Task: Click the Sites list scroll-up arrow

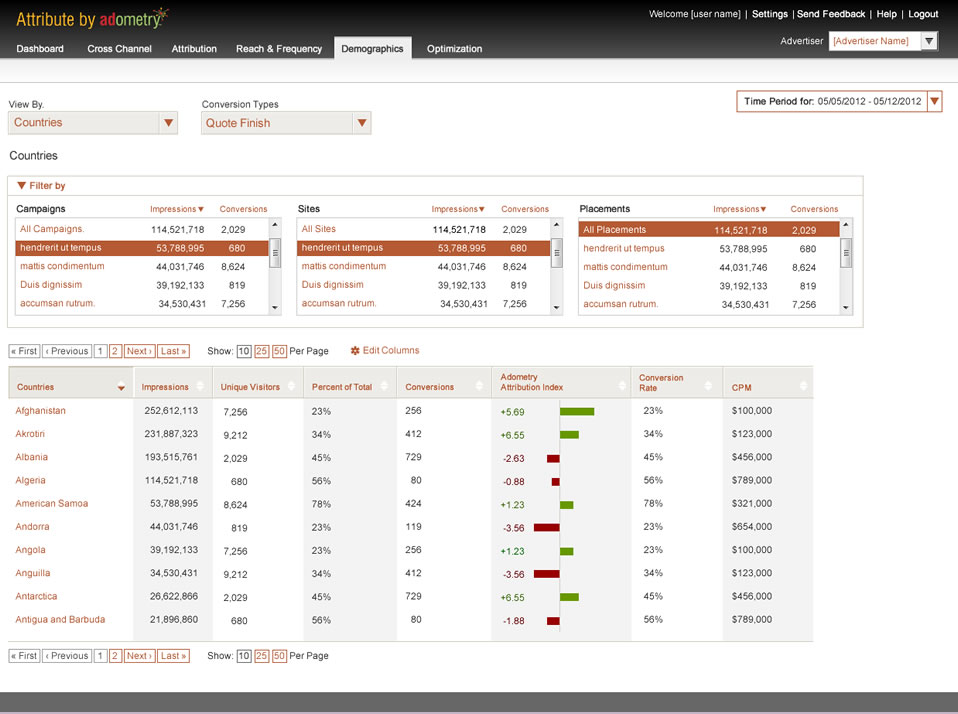Action: [557, 225]
